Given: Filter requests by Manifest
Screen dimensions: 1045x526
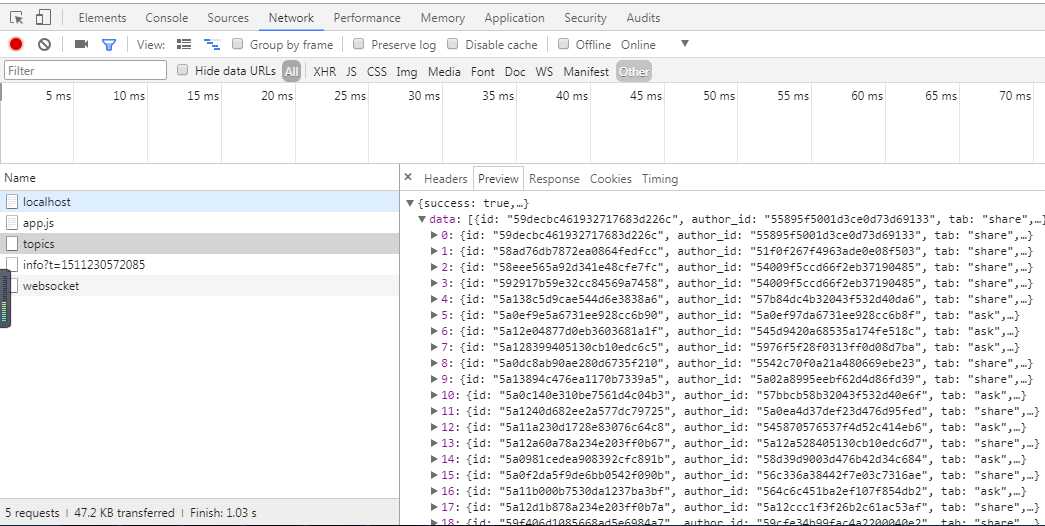Looking at the screenshot, I should pyautogui.click(x=586, y=71).
